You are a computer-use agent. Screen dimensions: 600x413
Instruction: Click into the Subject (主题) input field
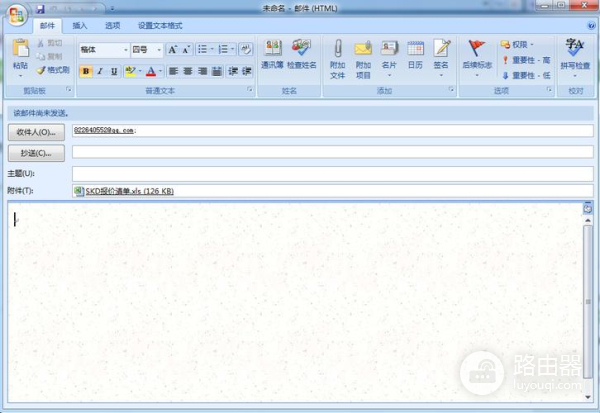pos(330,173)
